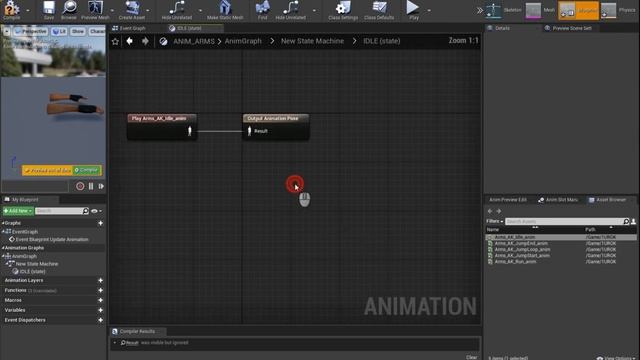Open the Filters dropdown in Asset Browser

point(495,221)
